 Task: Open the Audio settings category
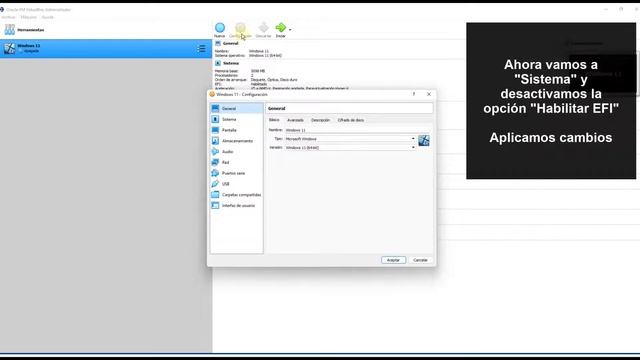237,152
